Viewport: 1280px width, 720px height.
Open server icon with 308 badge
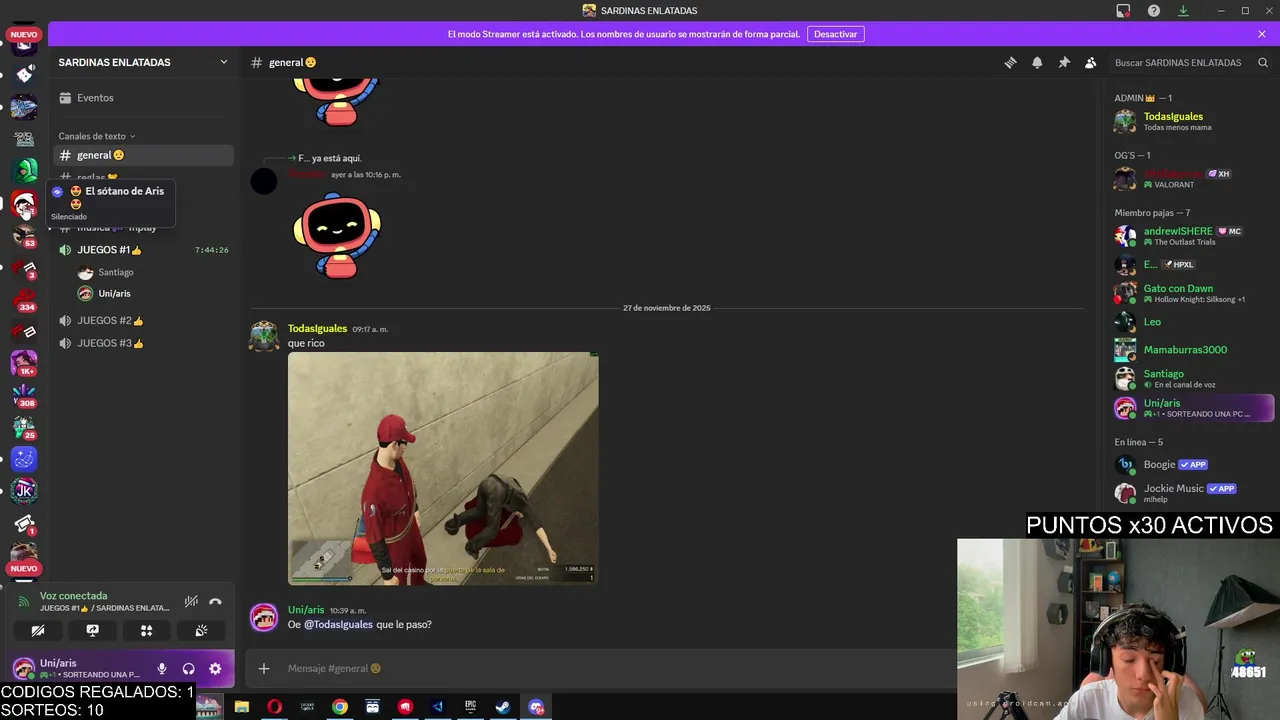24,395
